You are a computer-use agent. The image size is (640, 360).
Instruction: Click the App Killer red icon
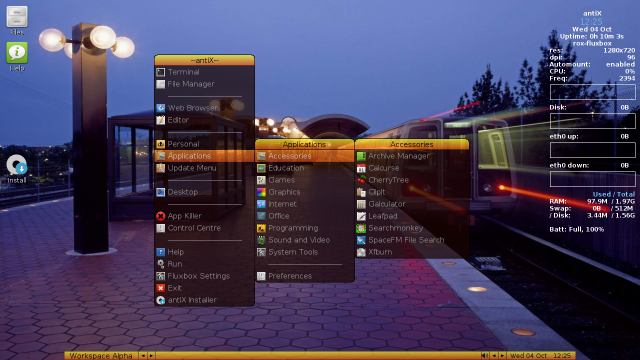coord(161,216)
